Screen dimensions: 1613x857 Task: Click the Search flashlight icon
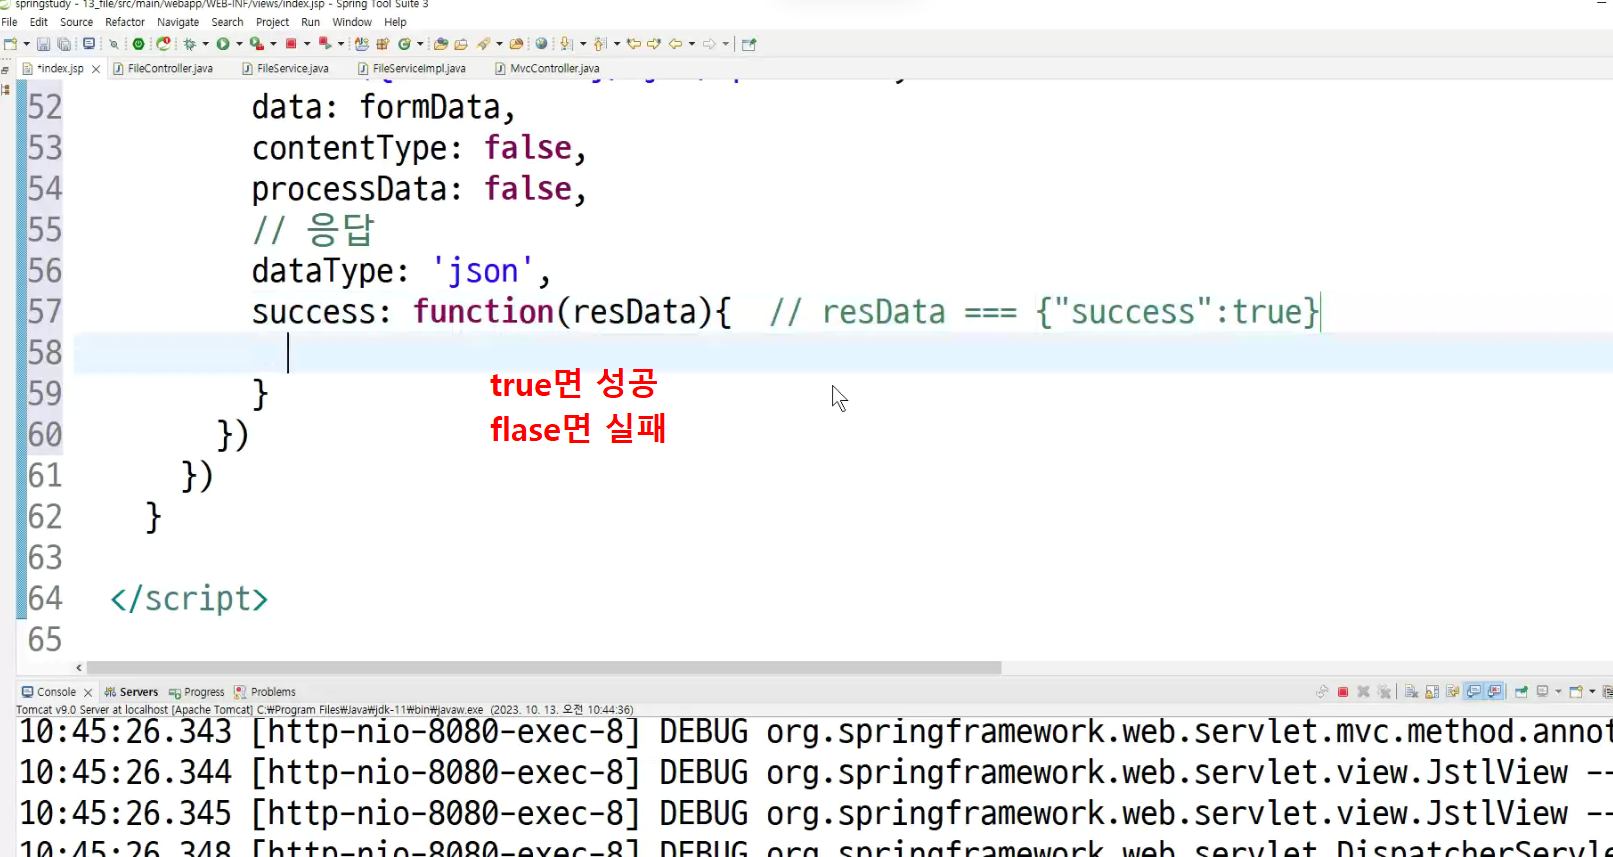click(x=483, y=44)
